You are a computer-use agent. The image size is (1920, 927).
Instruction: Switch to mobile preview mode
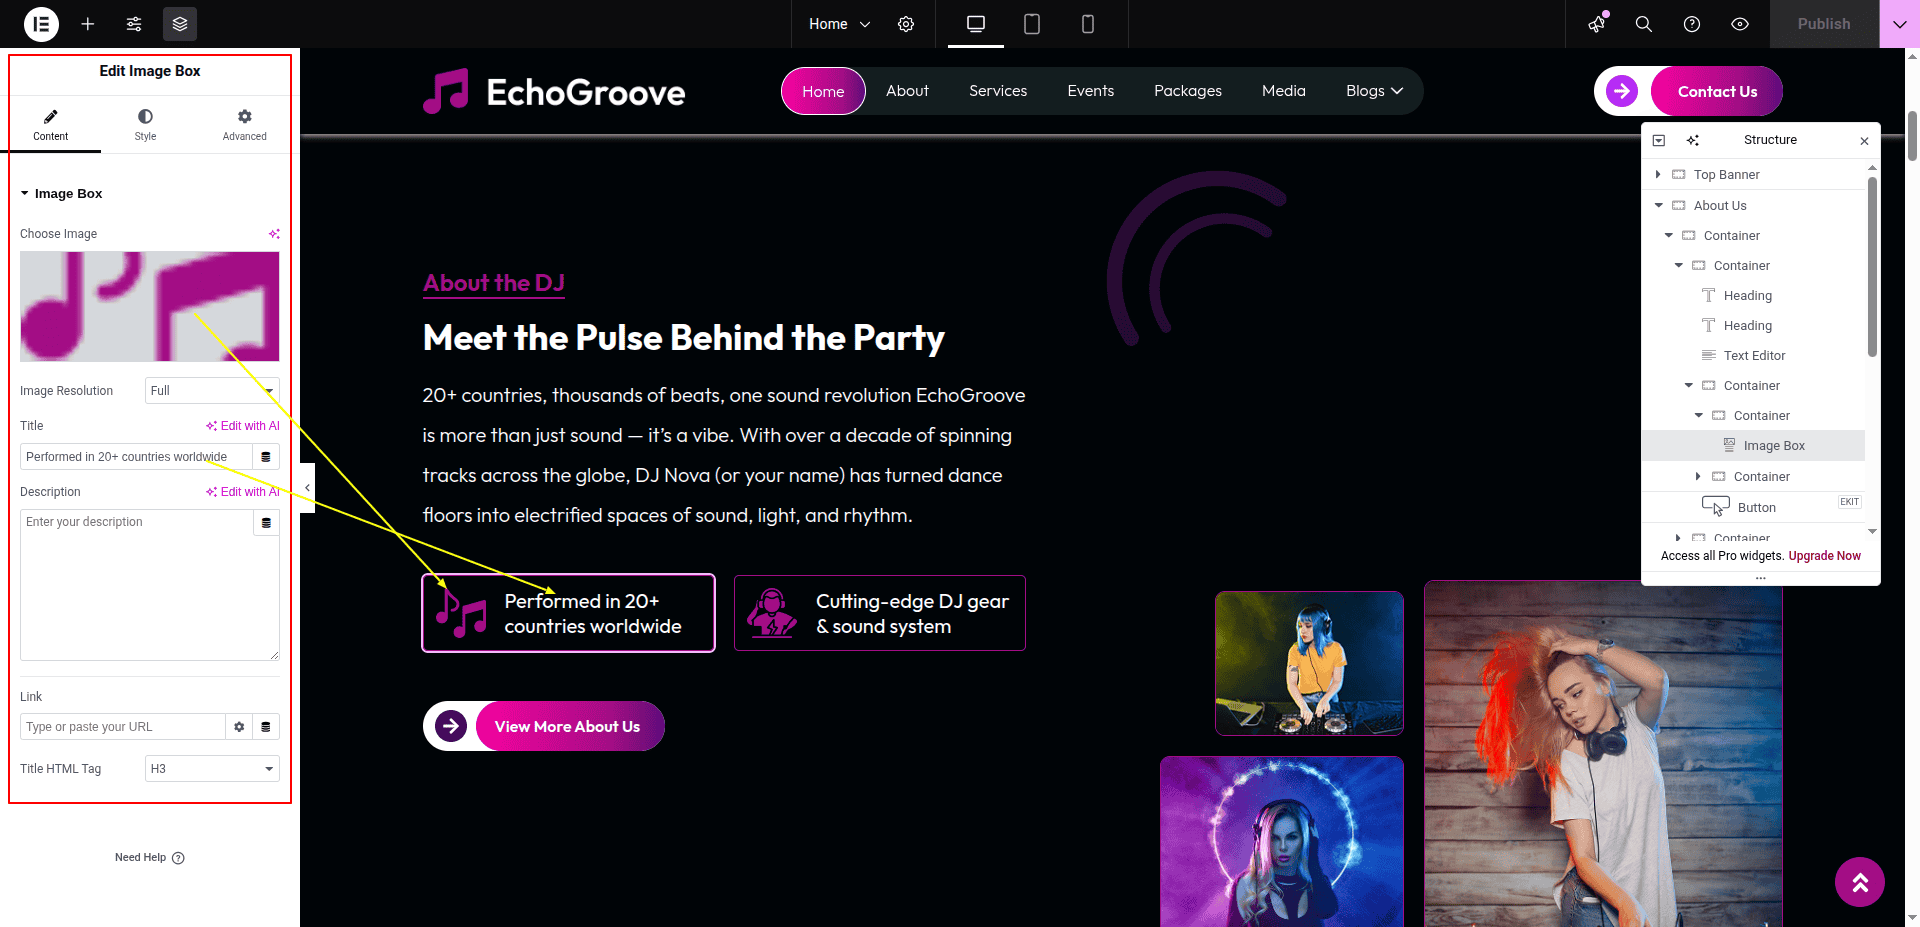1088,24
